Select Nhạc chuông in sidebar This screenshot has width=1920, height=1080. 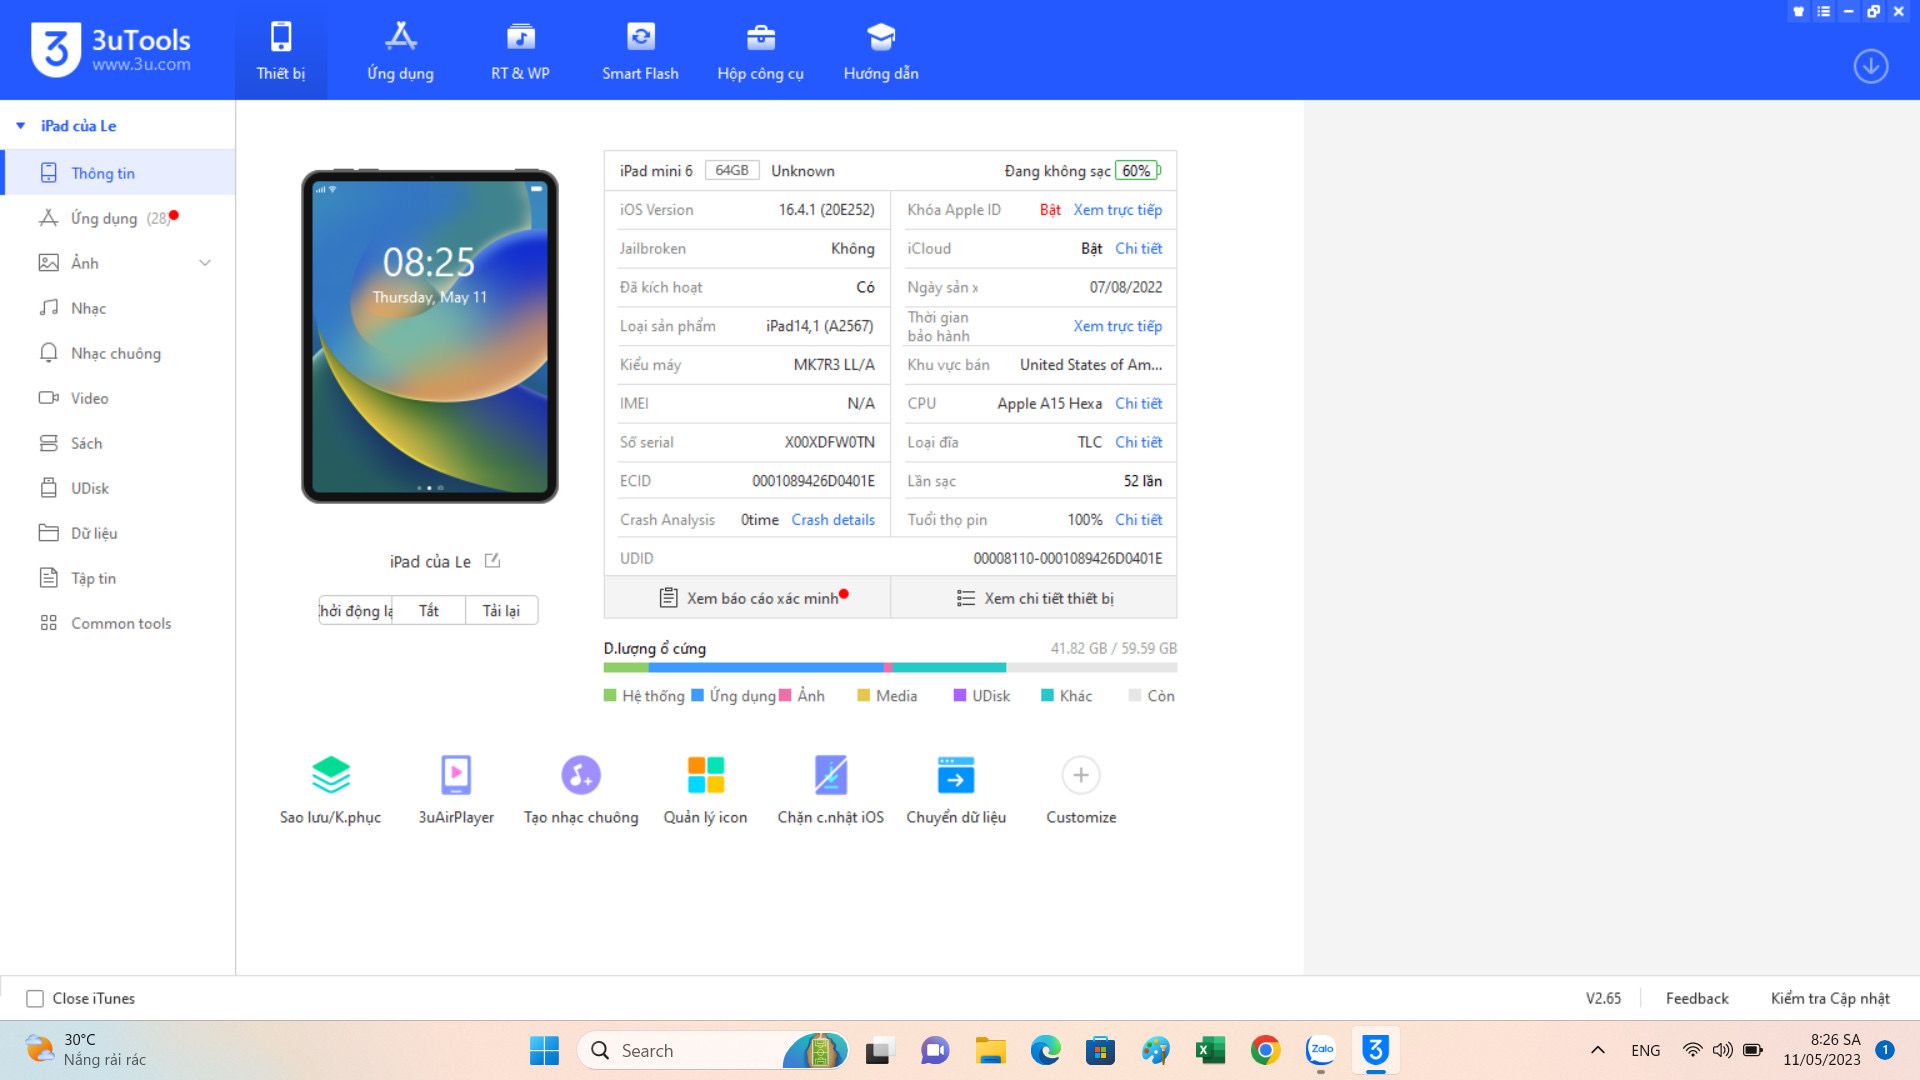[x=115, y=353]
